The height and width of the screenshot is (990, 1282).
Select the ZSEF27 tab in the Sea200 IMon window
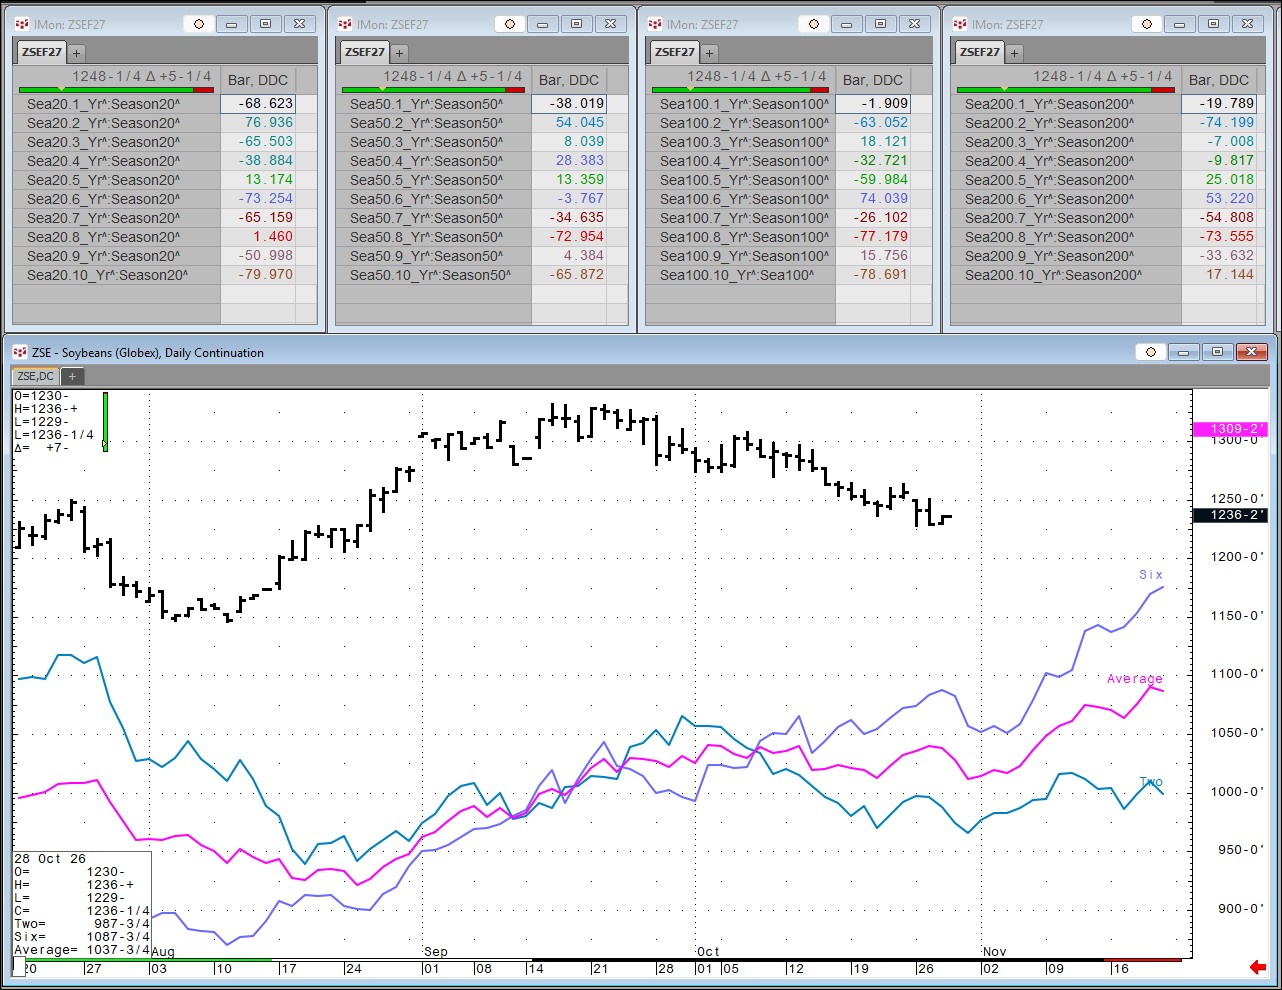point(979,52)
